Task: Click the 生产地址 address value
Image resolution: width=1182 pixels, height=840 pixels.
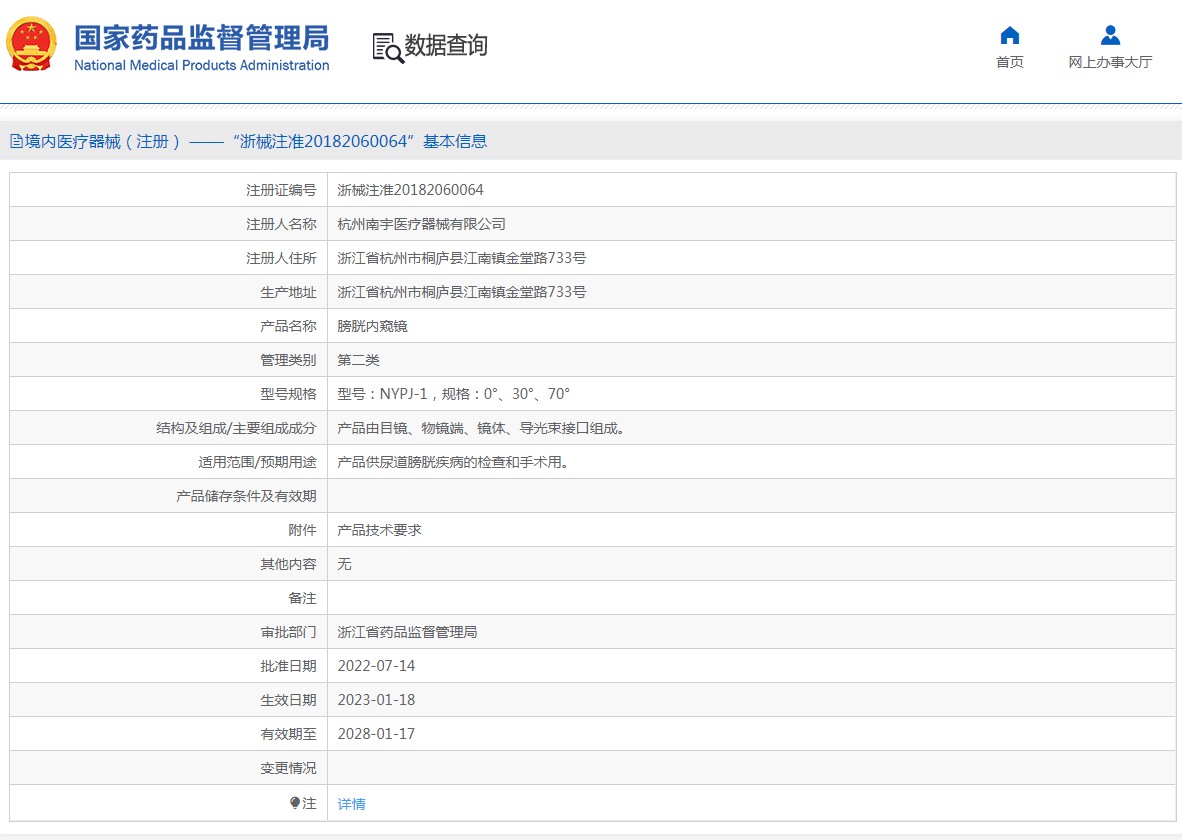Action: click(461, 292)
